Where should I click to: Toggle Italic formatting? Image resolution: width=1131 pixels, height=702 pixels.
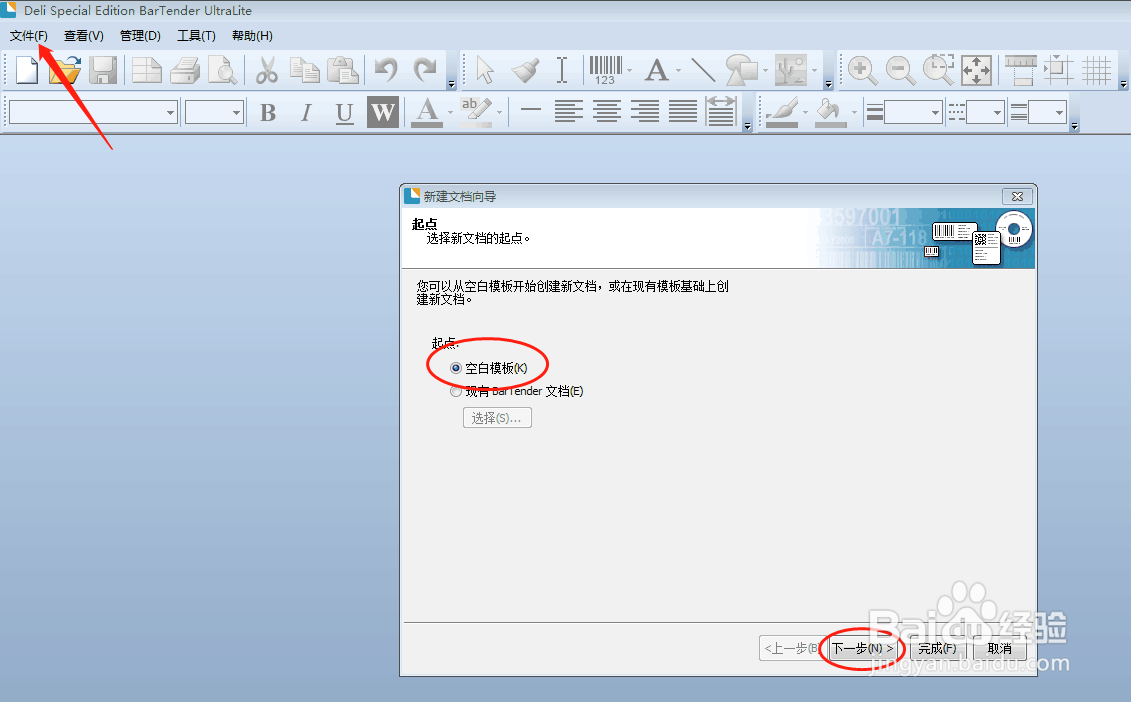(x=306, y=112)
